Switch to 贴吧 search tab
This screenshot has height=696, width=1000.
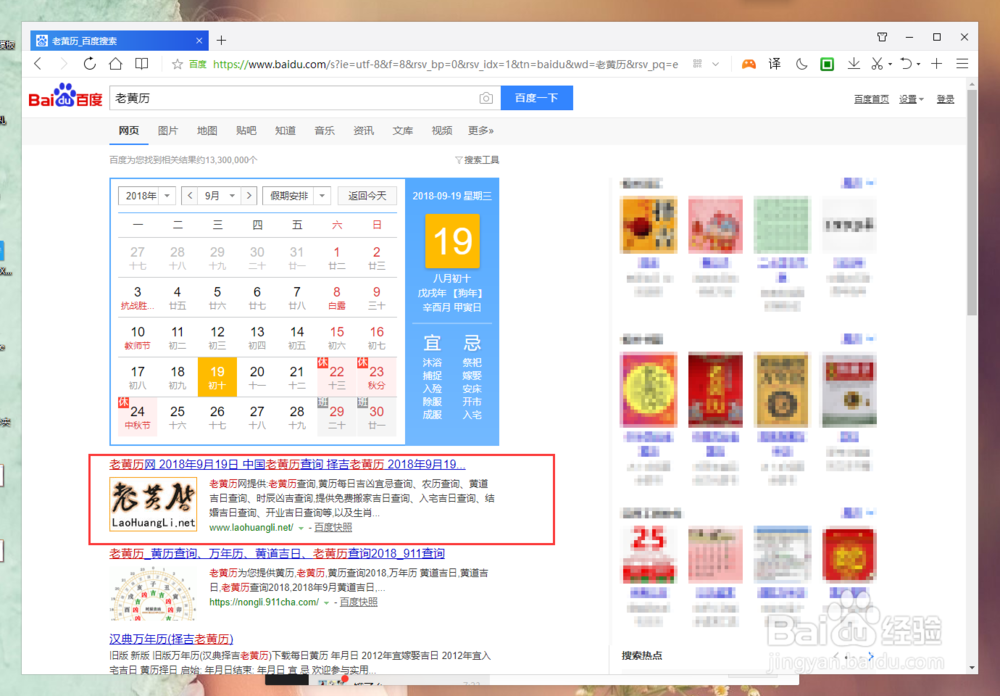[x=246, y=130]
